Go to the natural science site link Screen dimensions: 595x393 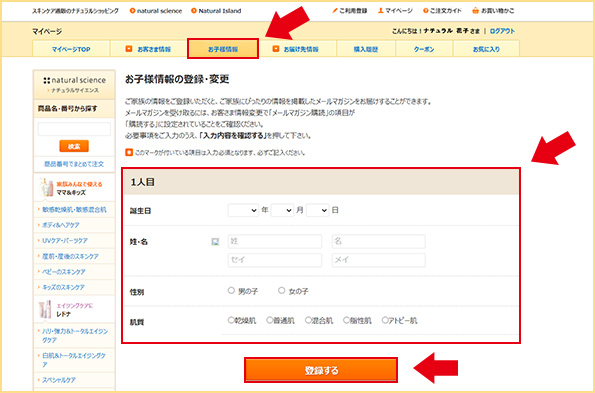point(156,11)
